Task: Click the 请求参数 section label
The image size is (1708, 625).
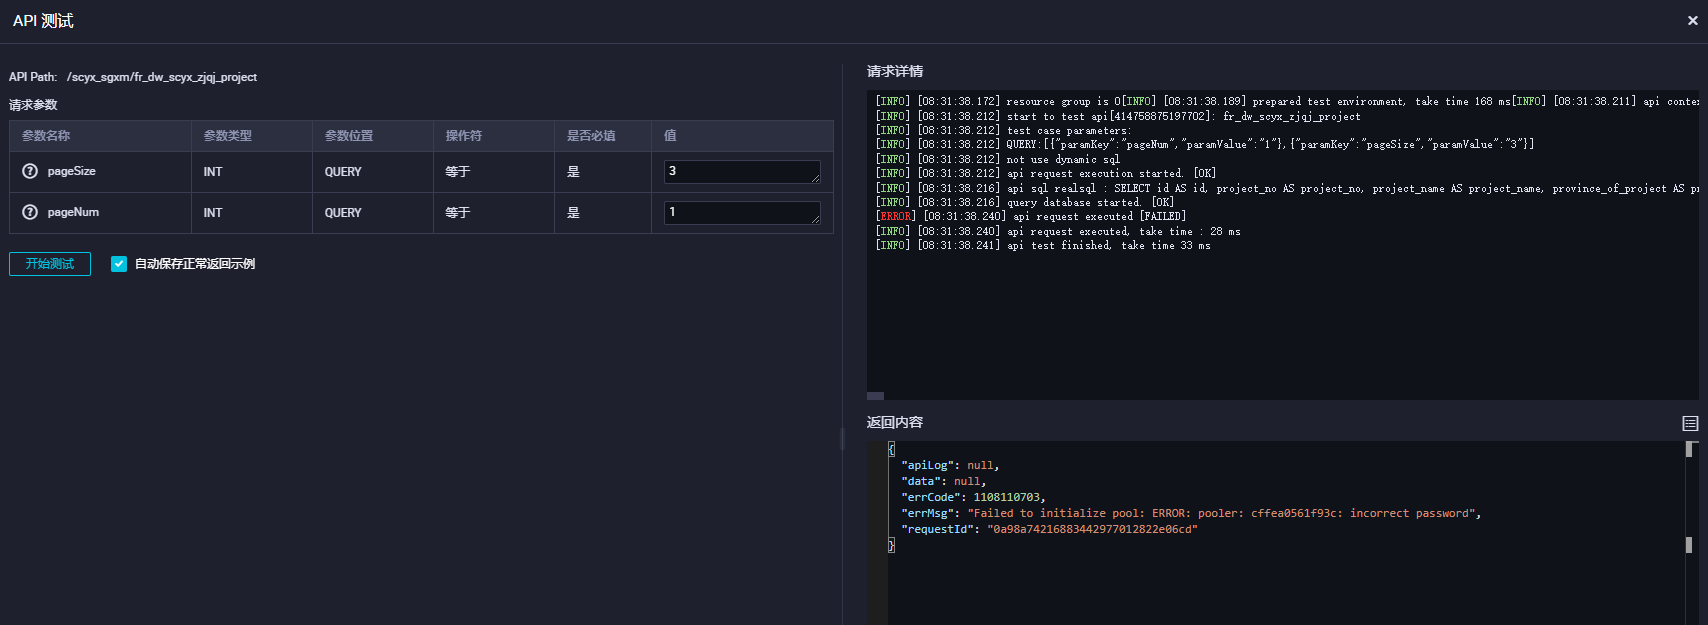Action: tap(33, 105)
